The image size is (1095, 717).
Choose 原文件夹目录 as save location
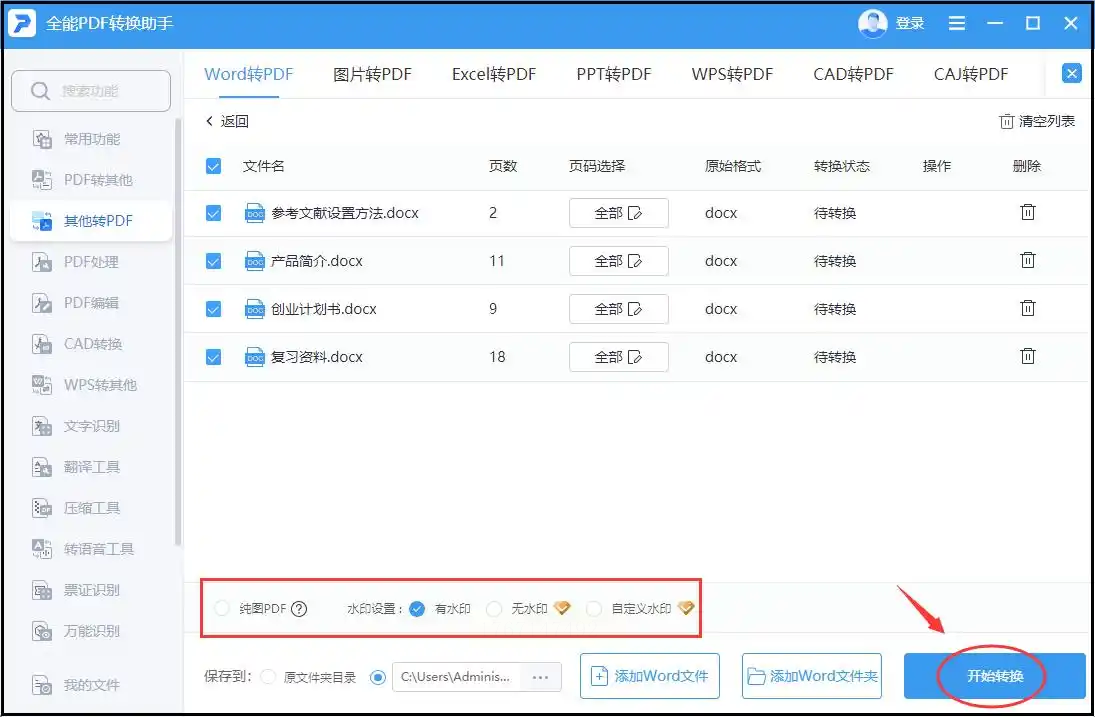[x=268, y=677]
